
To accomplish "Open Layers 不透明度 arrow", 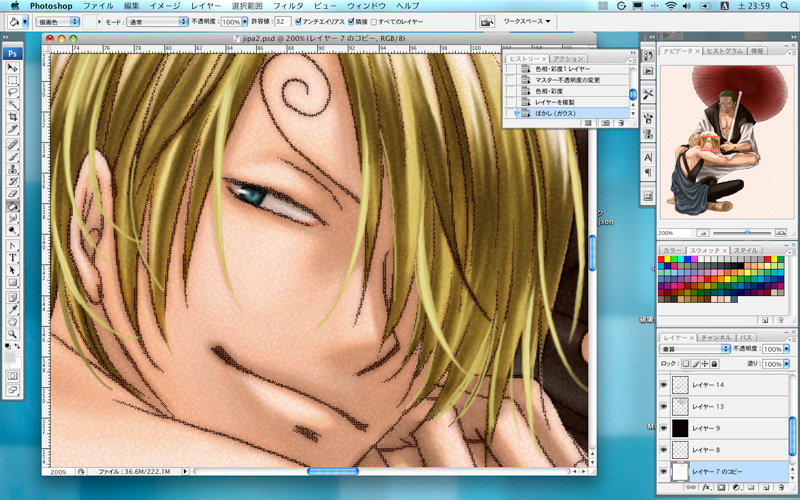I will click(786, 349).
